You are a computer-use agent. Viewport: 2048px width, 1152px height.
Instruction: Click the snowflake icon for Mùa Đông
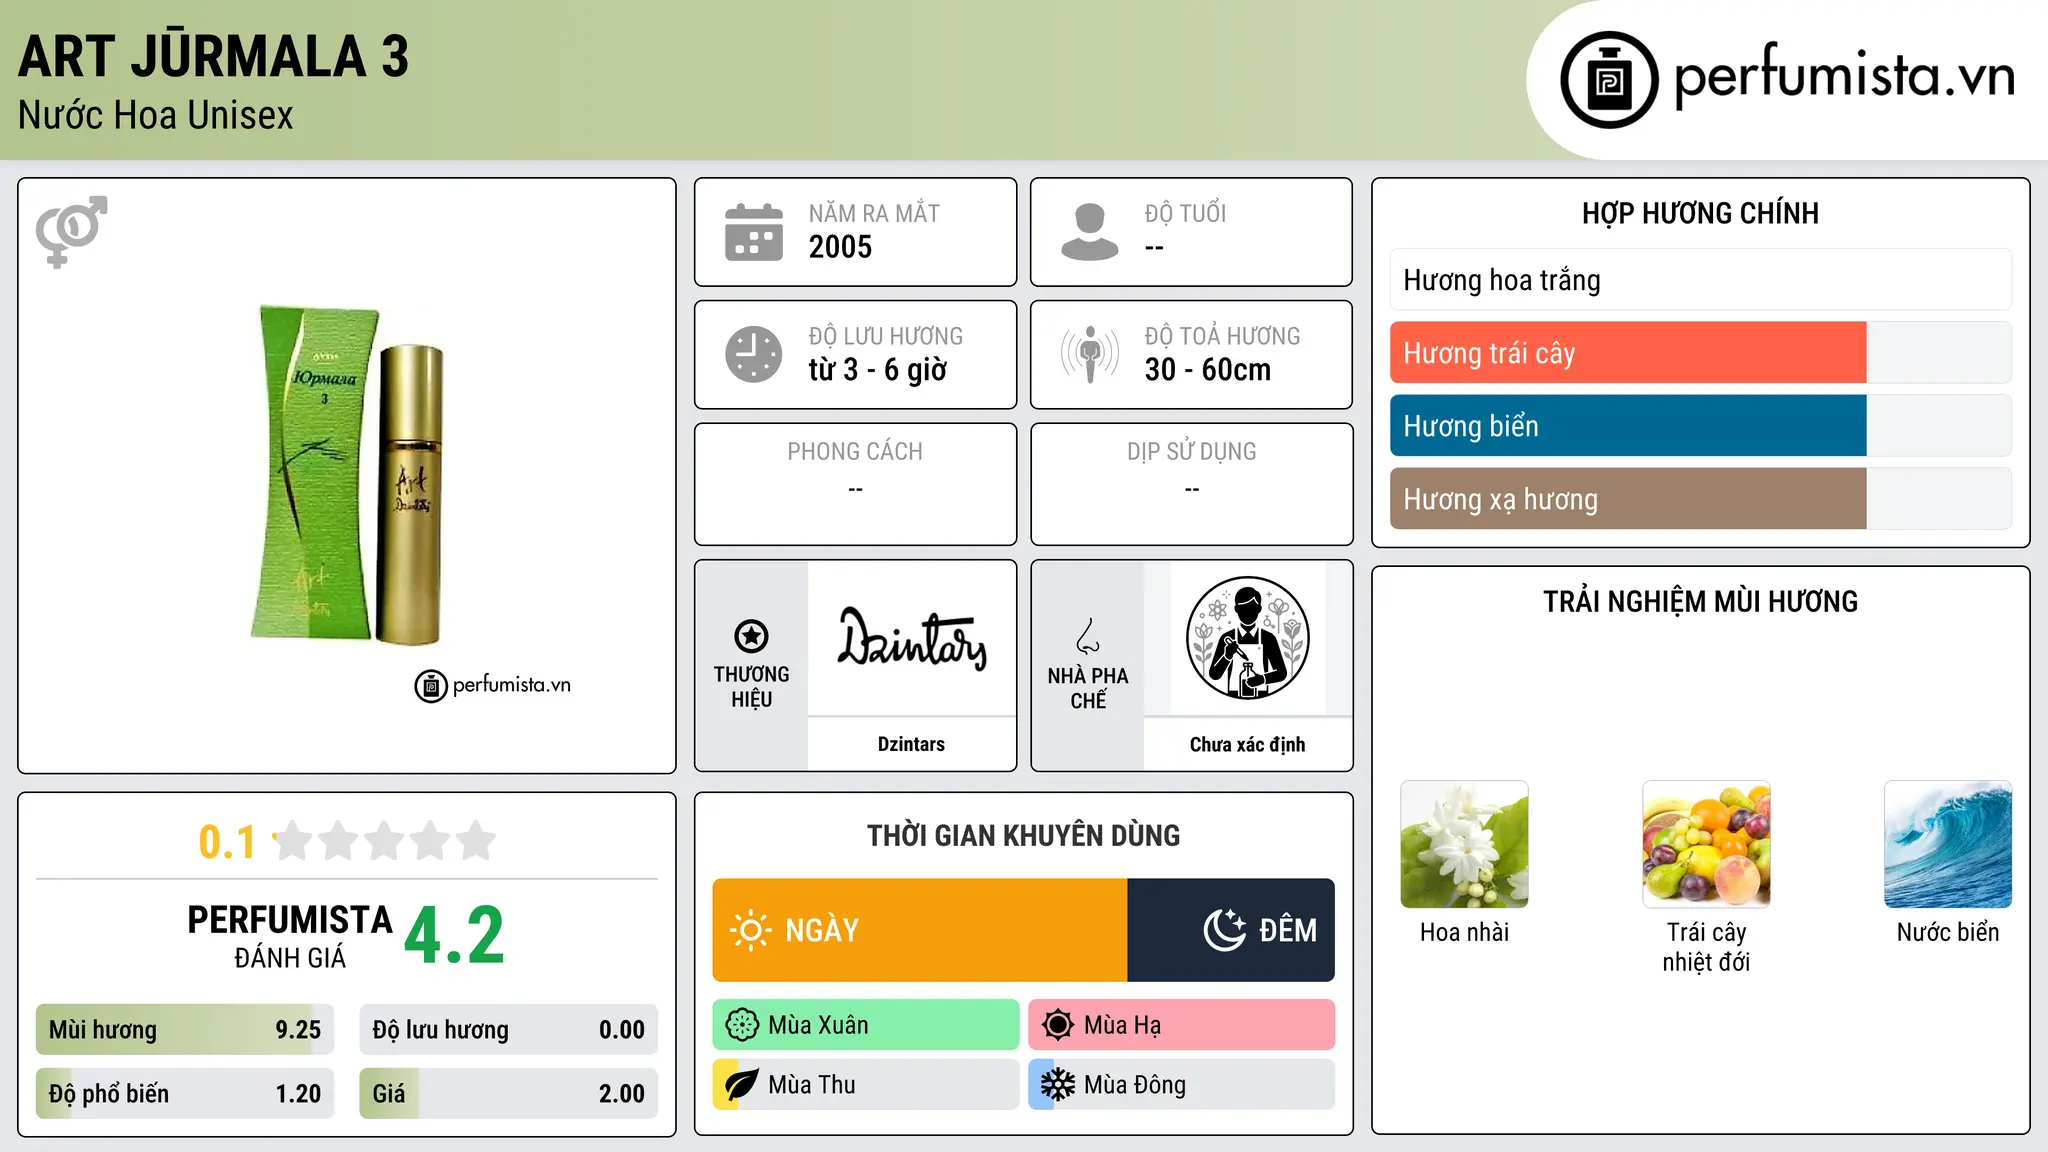point(1057,1085)
